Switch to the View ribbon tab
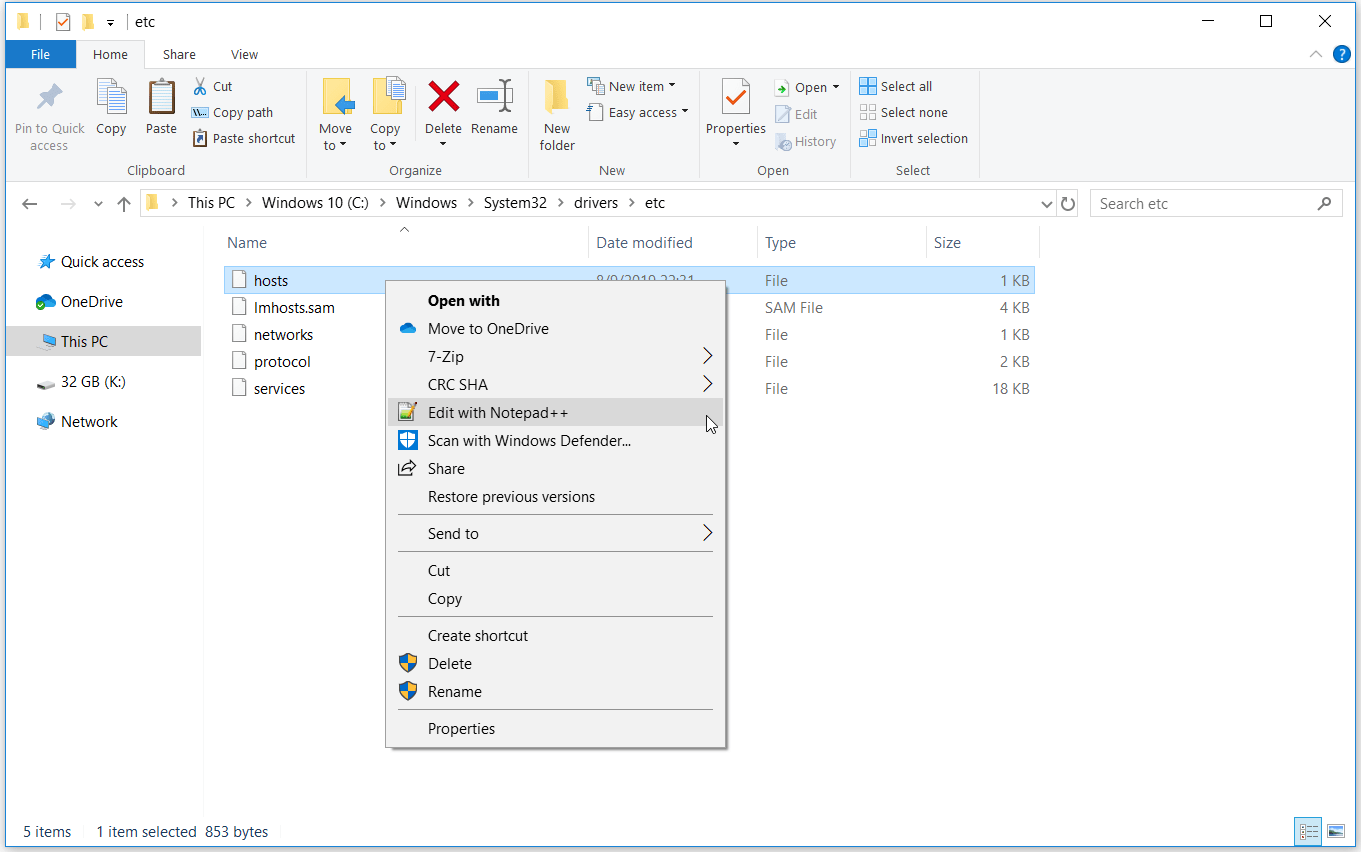 (244, 54)
